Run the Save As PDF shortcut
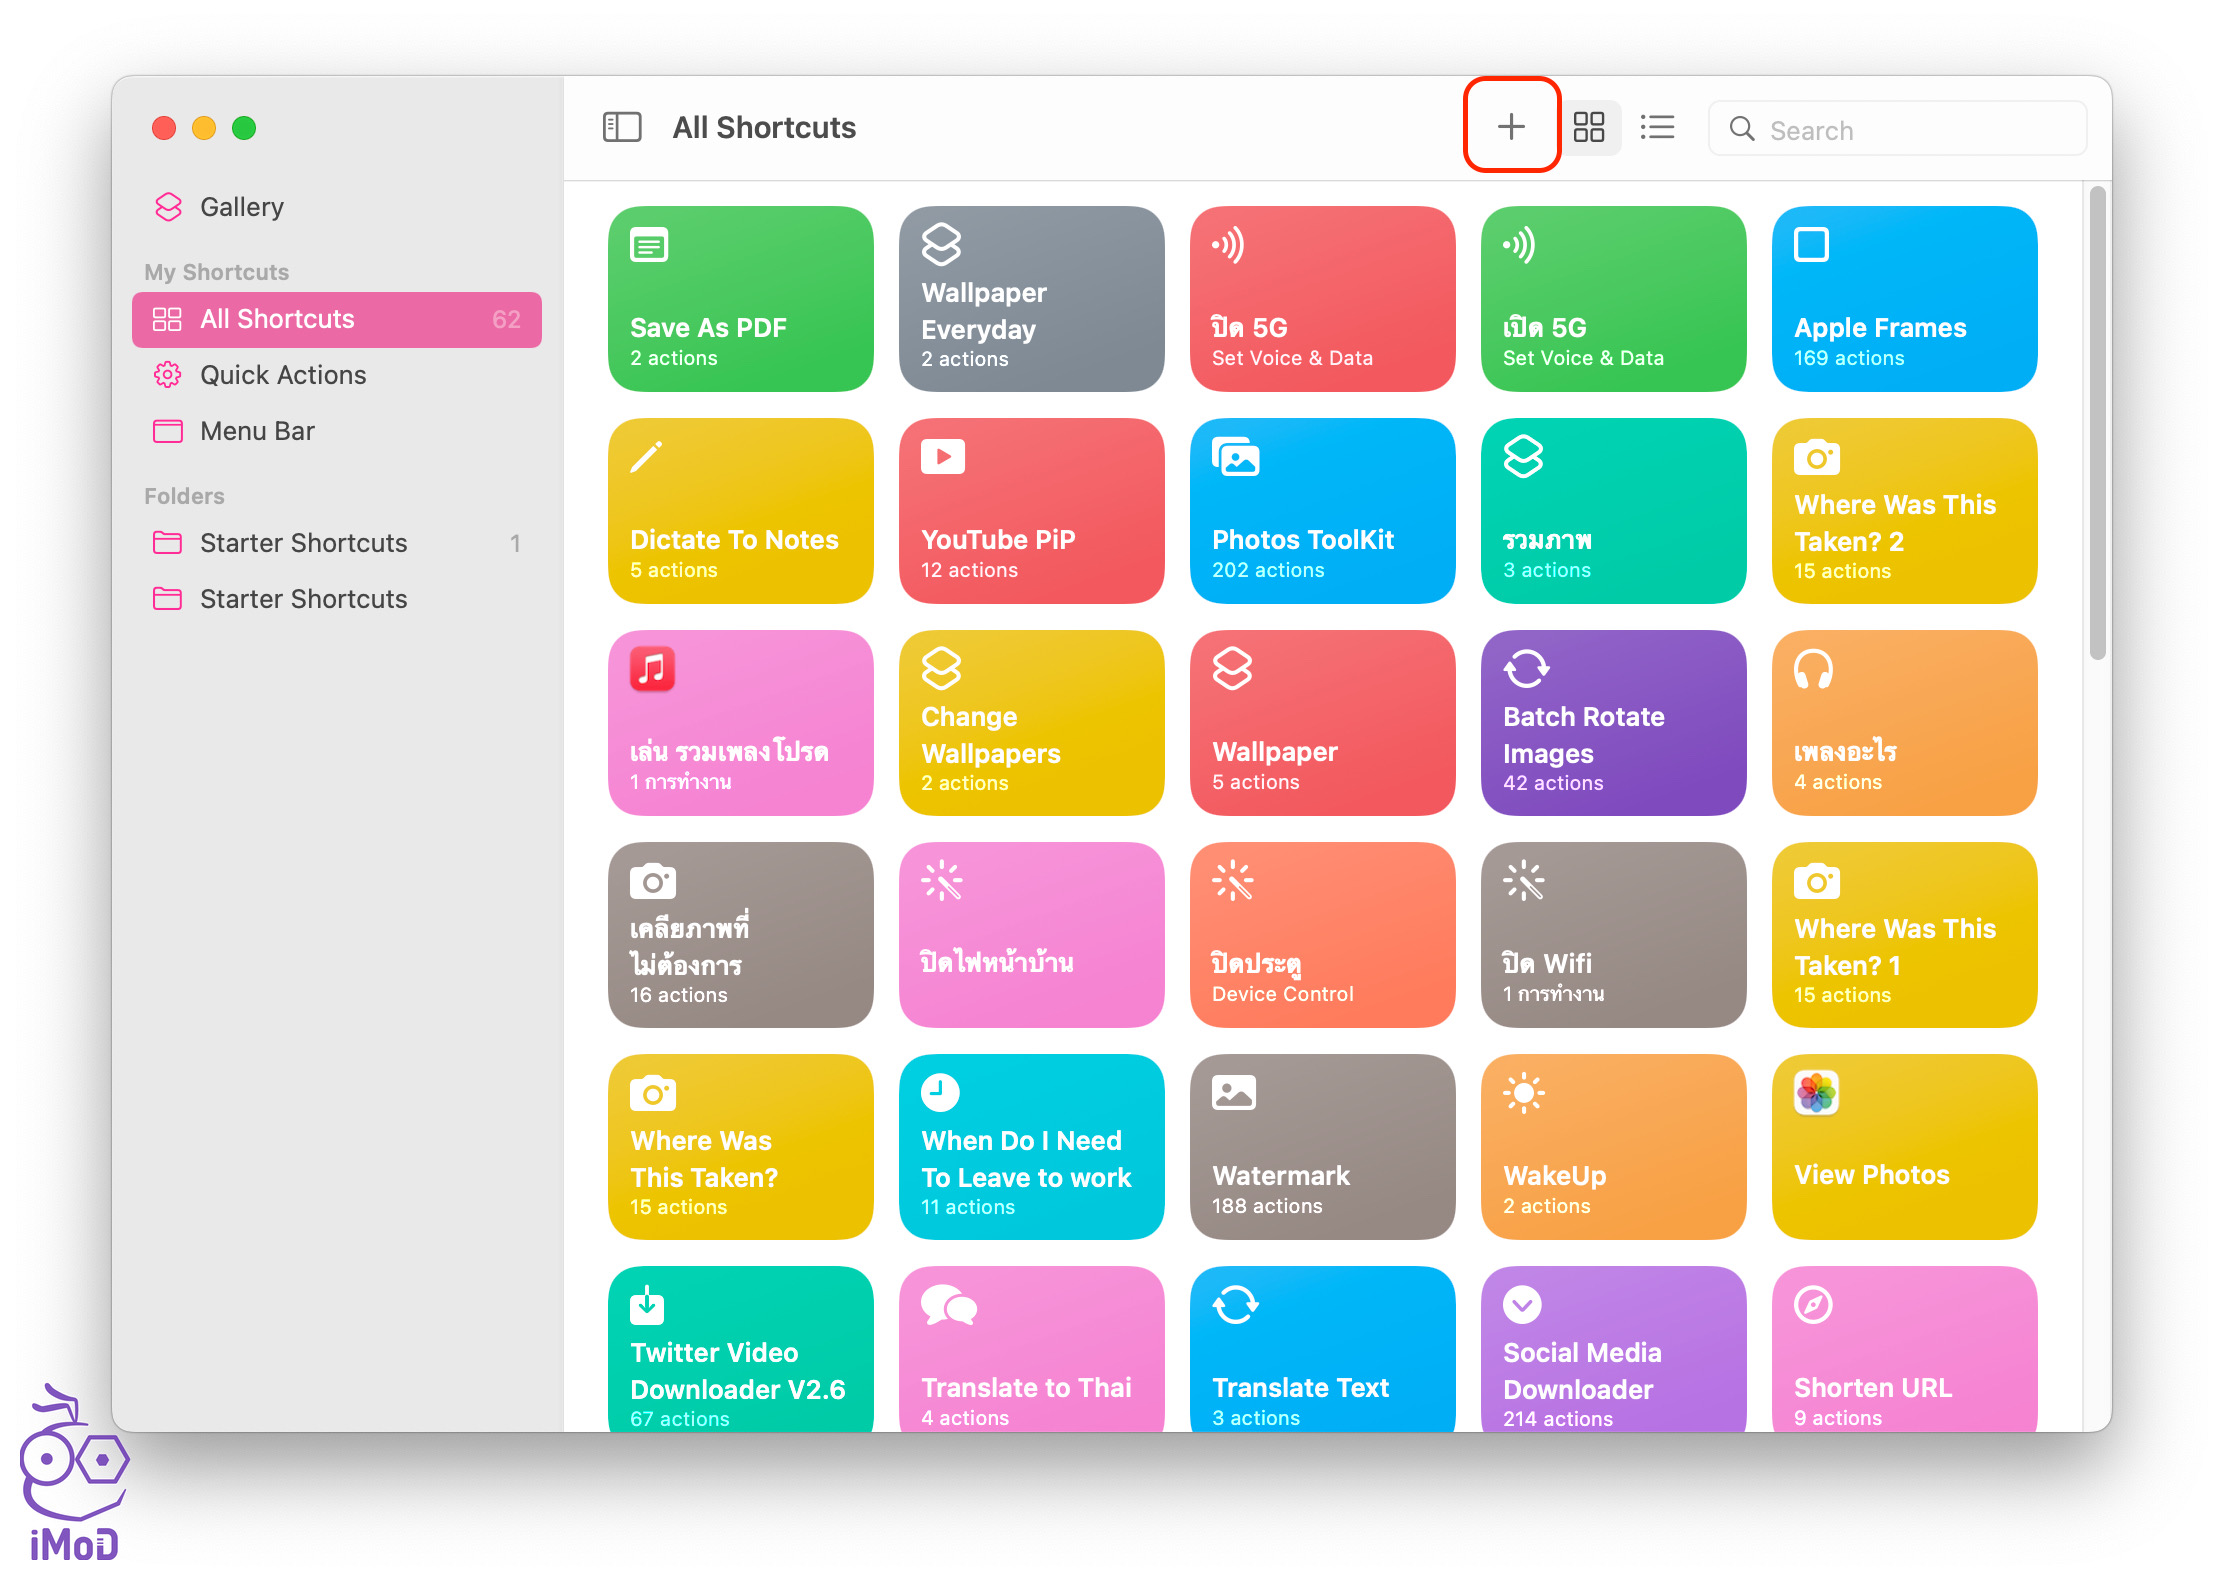This screenshot has width=2224, height=1580. (x=740, y=298)
